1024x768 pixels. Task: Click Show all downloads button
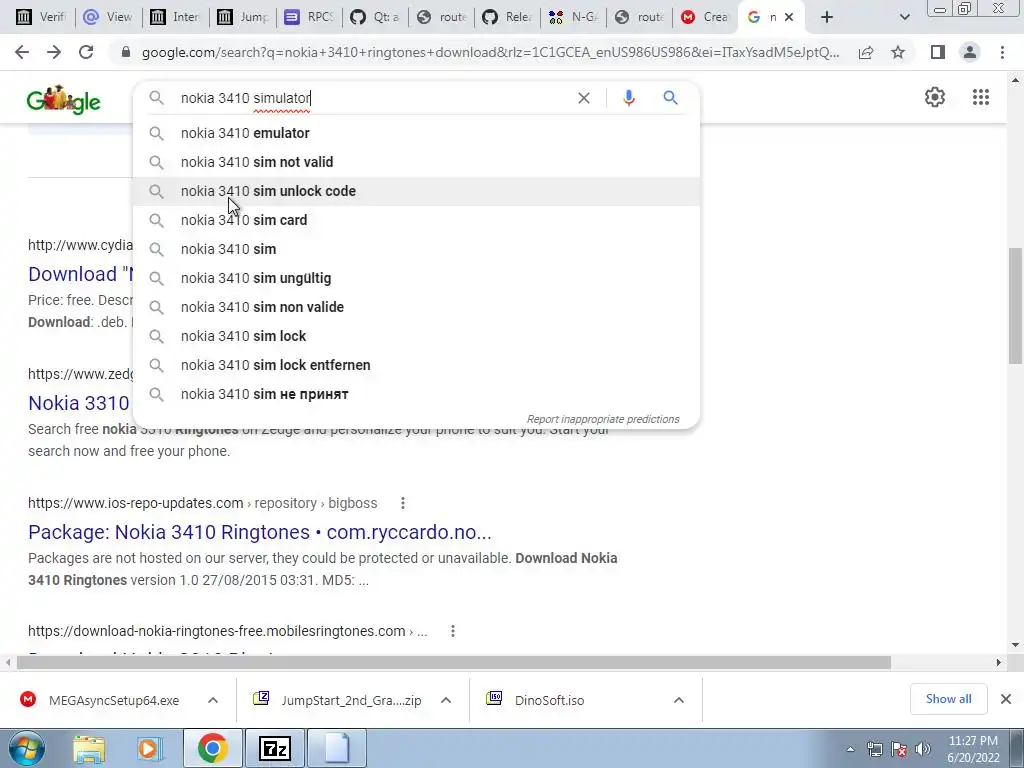point(948,699)
